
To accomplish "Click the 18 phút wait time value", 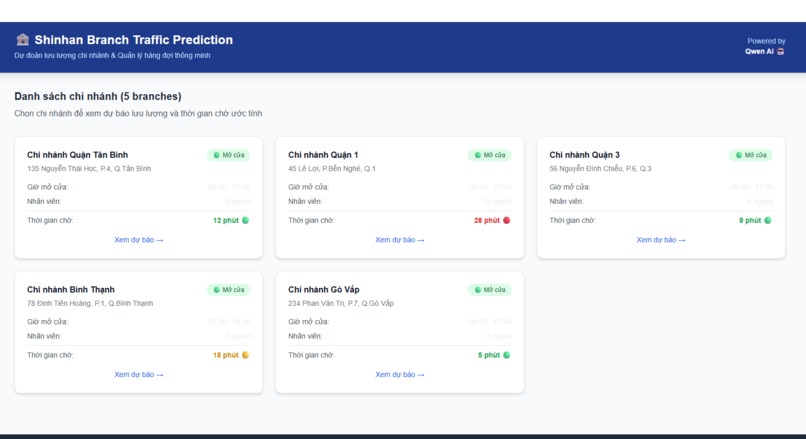I will point(226,355).
